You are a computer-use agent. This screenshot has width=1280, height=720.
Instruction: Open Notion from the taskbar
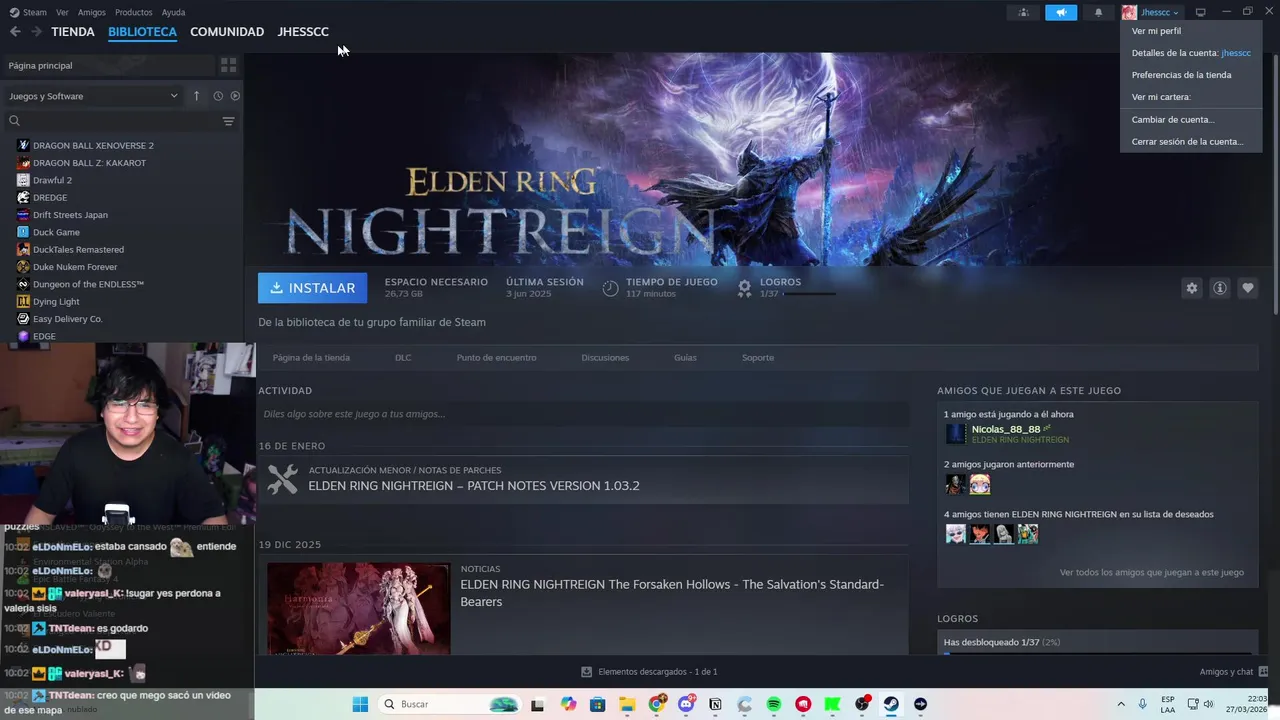715,704
